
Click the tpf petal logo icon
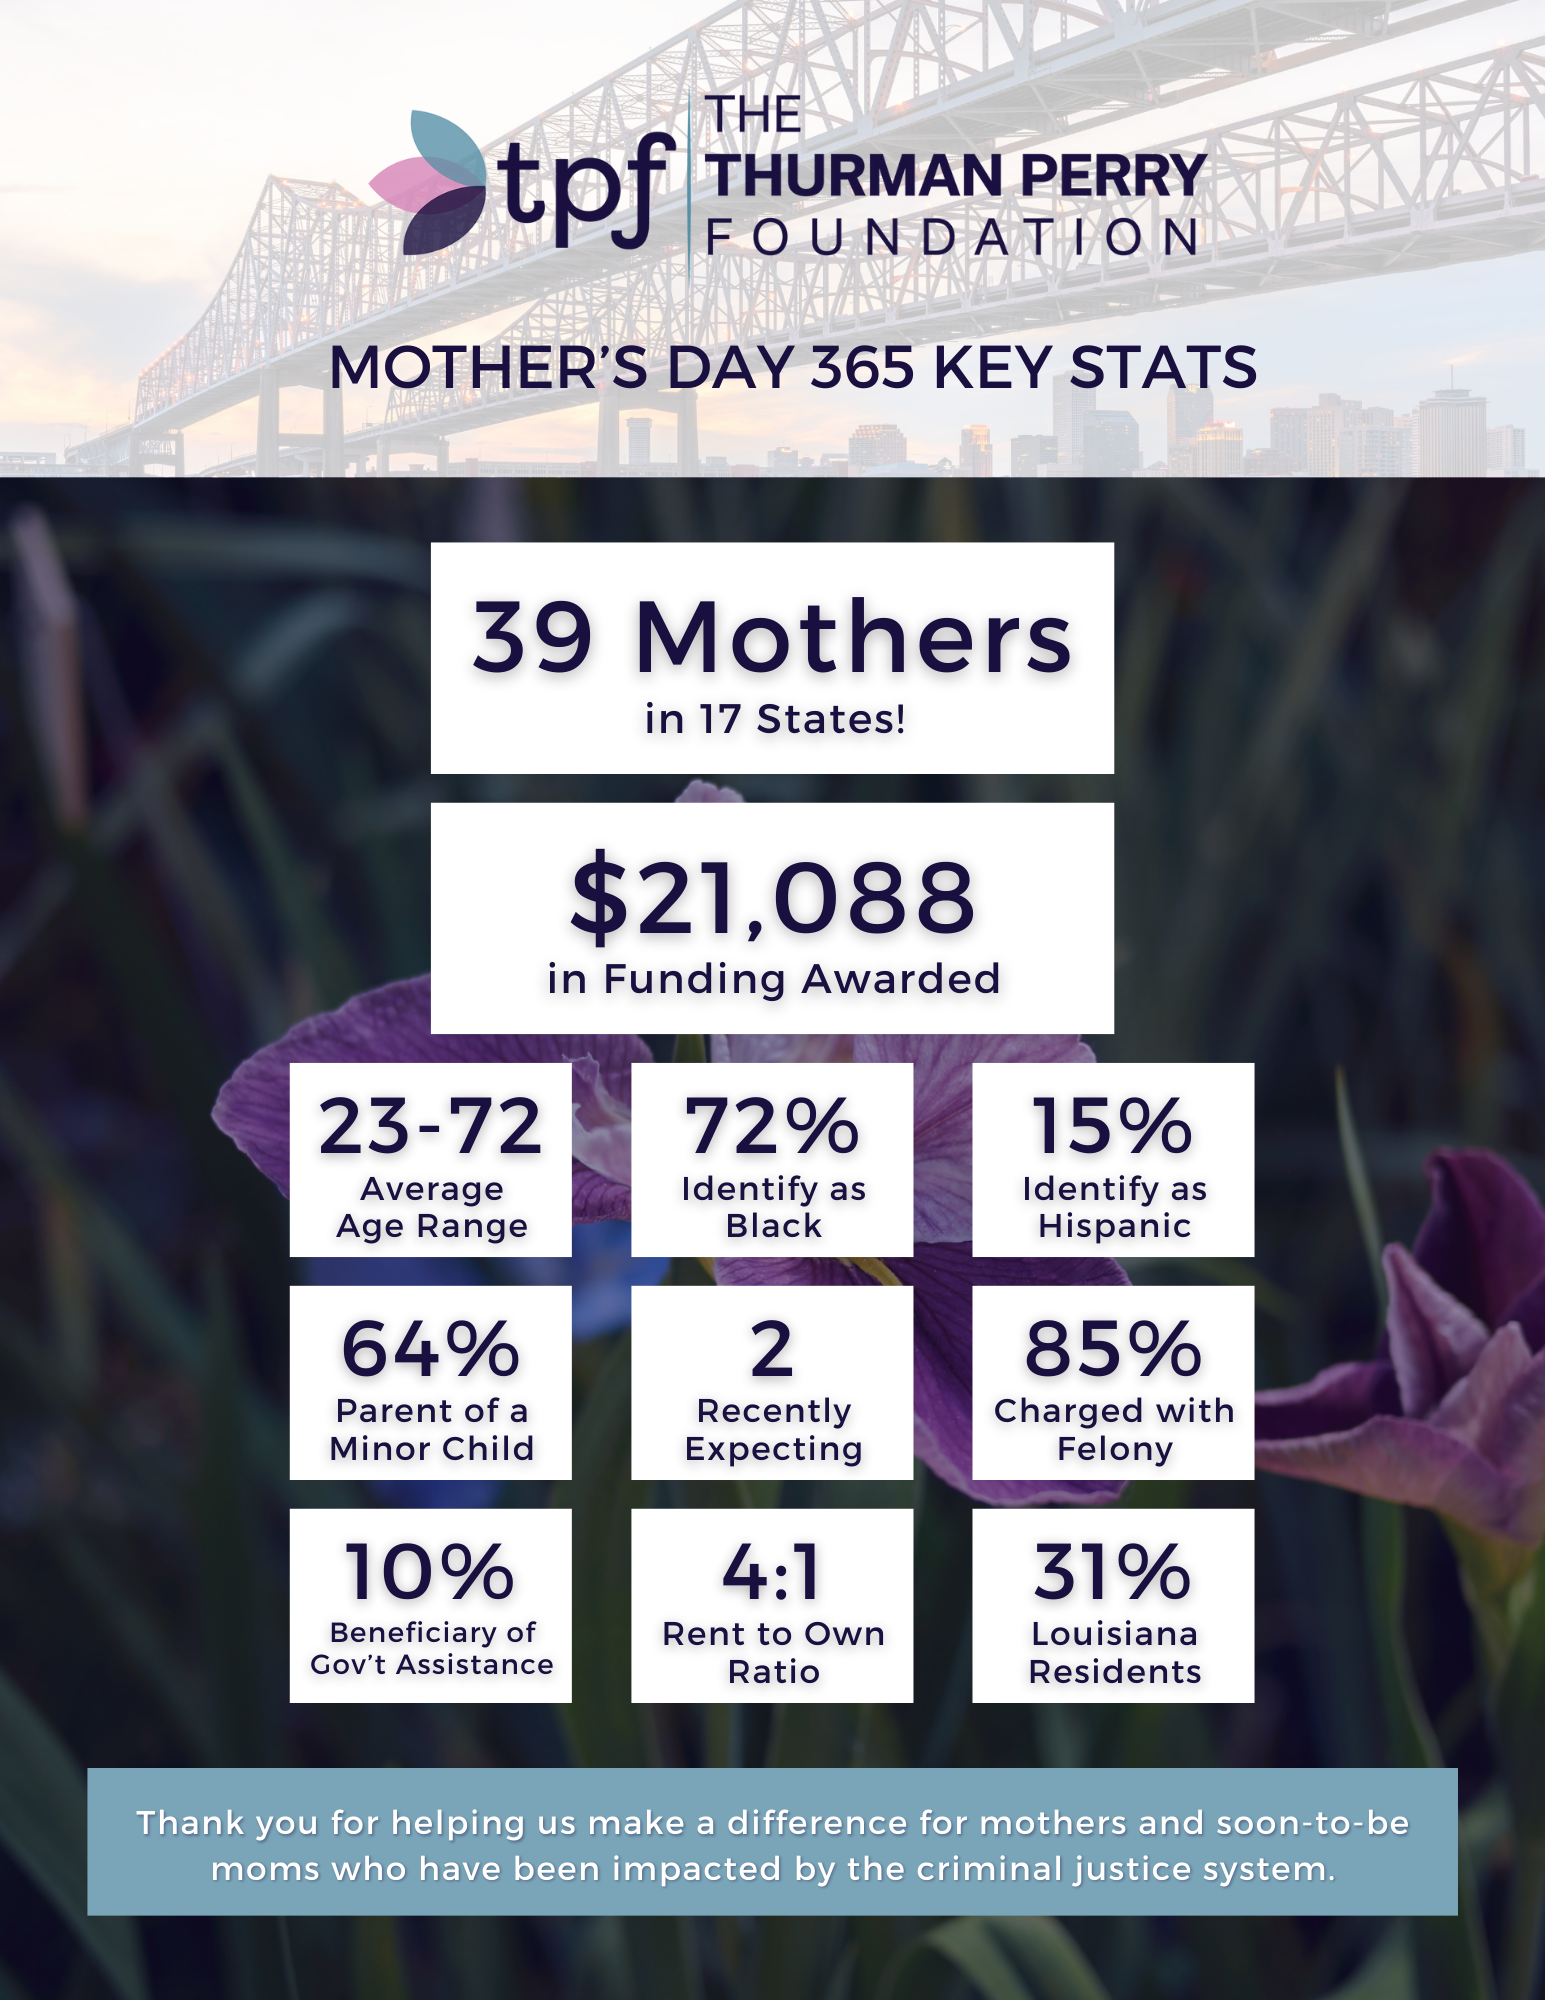[427, 182]
